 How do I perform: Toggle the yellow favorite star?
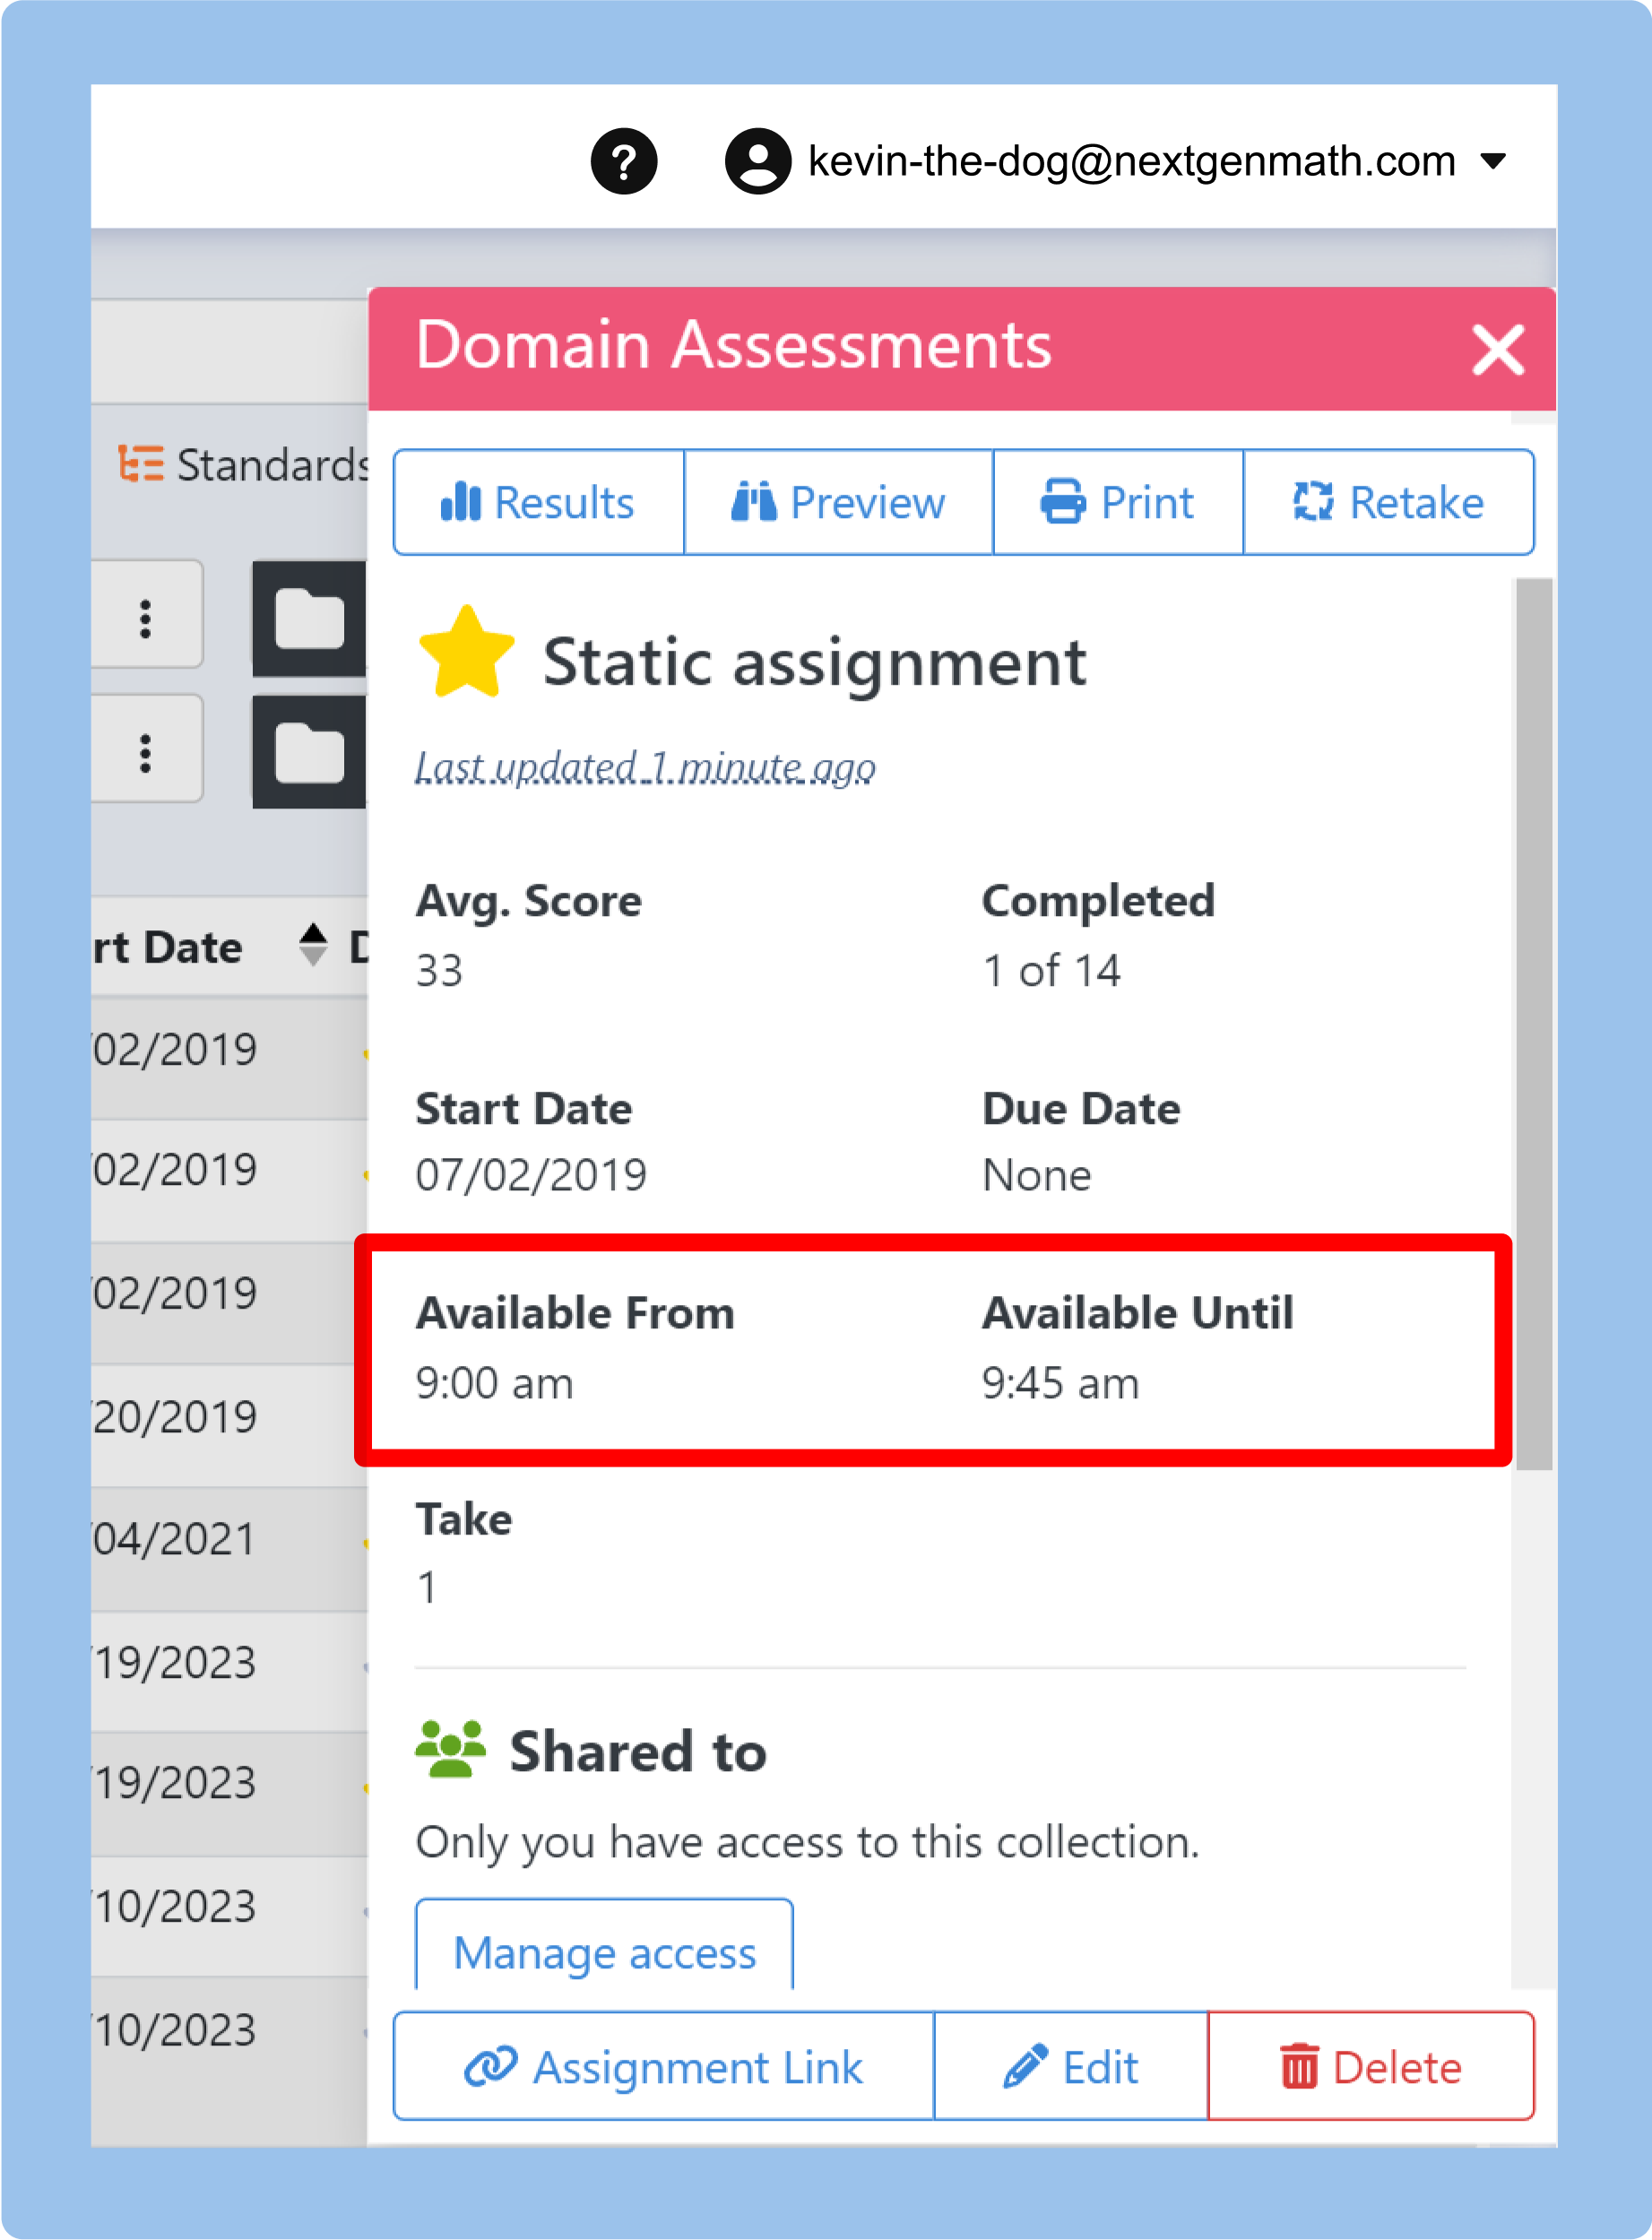[466, 653]
